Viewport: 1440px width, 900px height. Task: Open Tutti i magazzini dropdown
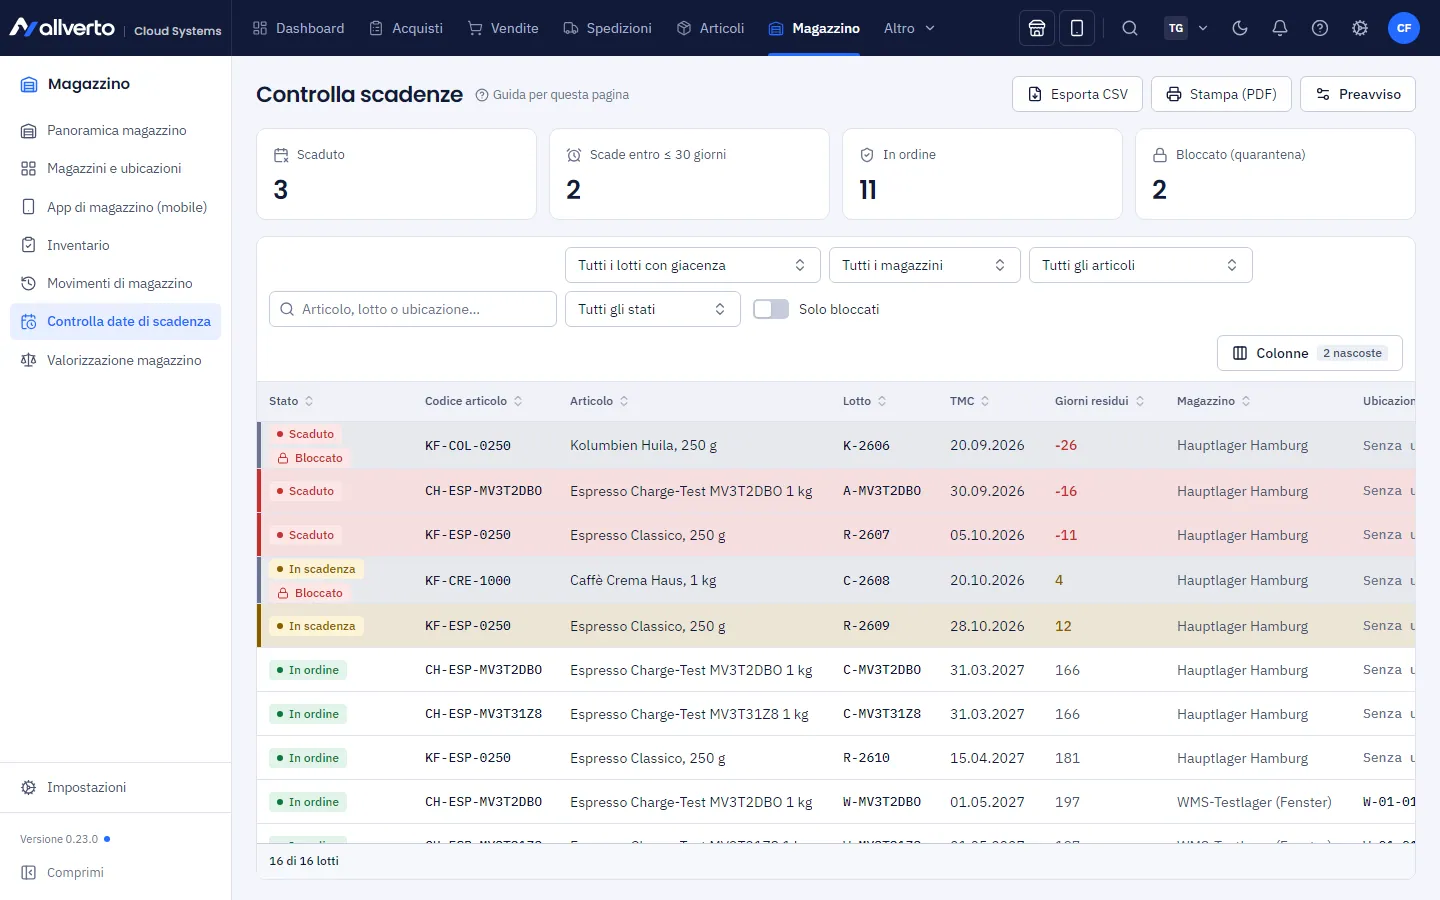point(924,265)
